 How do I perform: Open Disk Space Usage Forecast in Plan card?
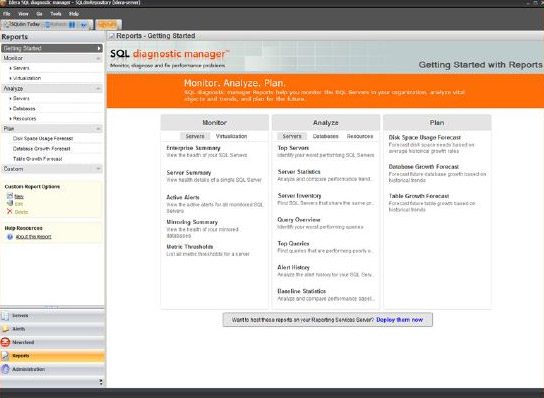[x=425, y=137]
